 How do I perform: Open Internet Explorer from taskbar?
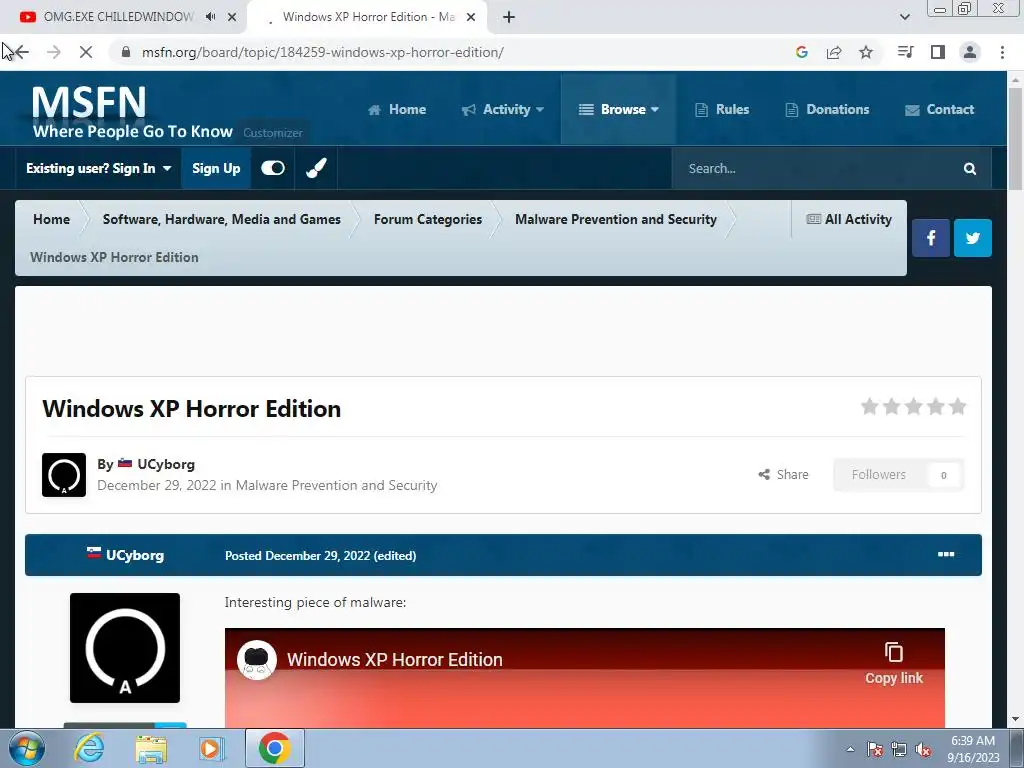click(89, 748)
